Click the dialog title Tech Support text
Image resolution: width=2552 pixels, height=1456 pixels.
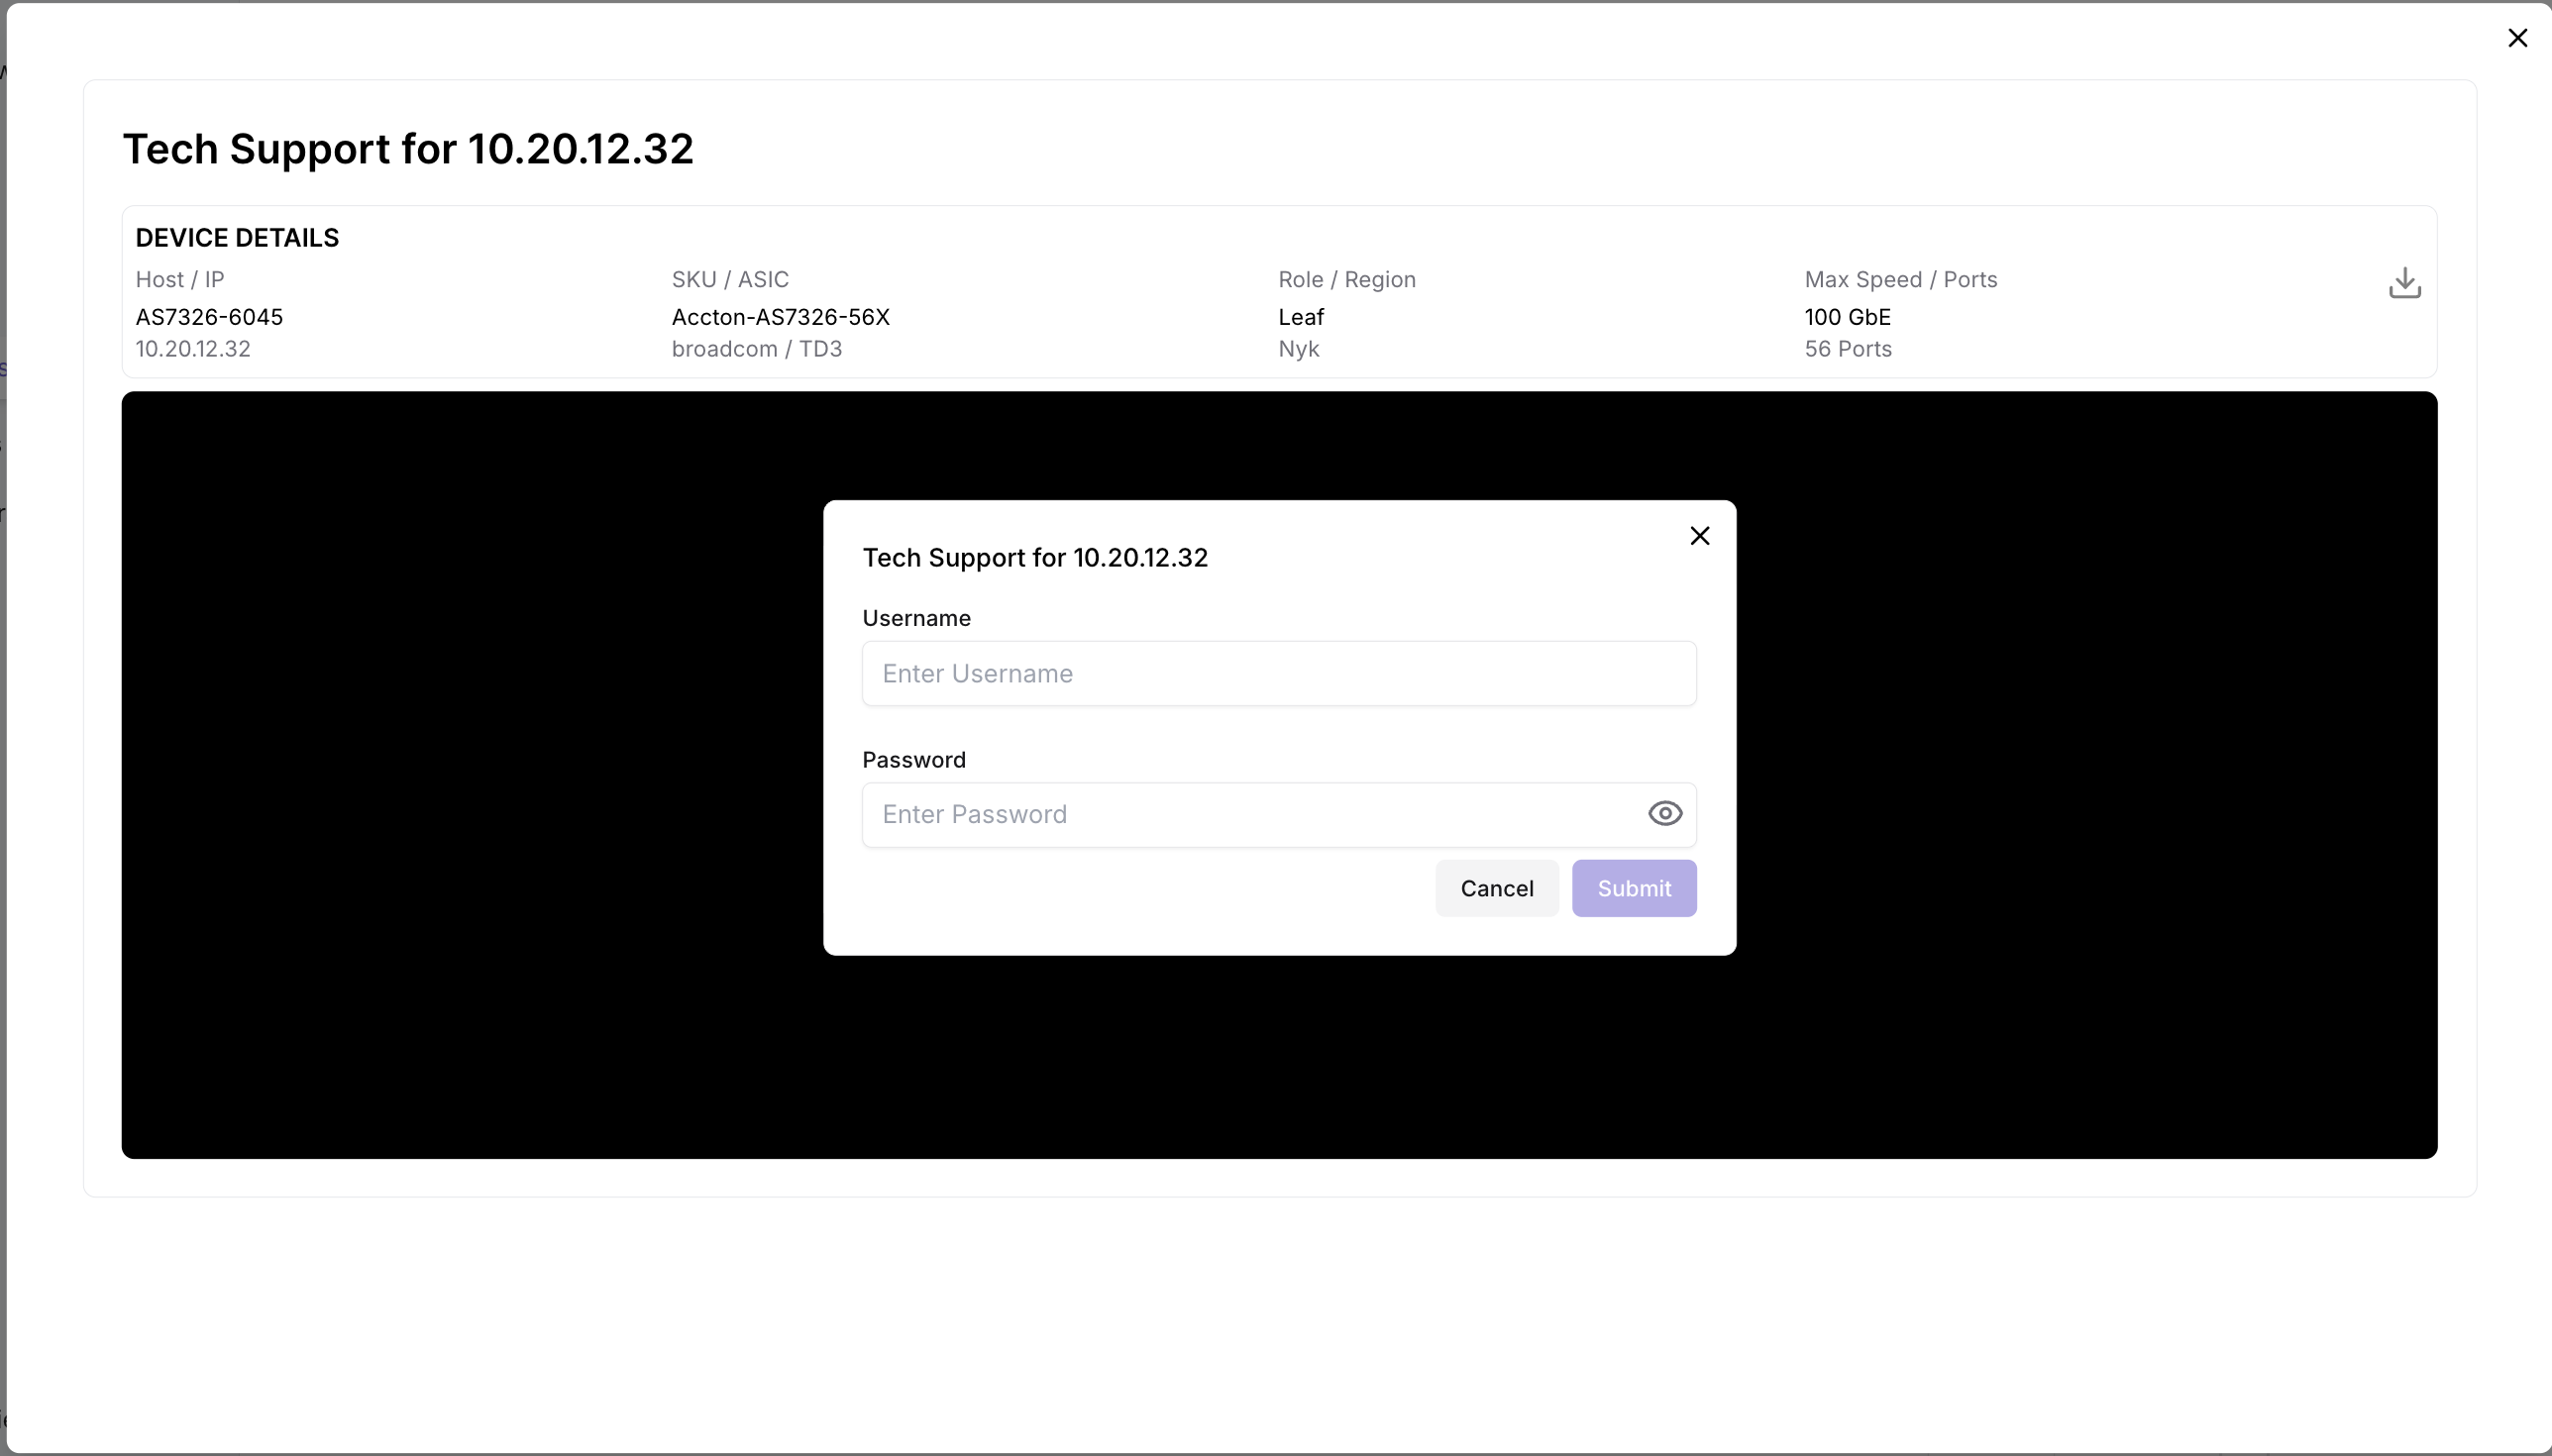pyautogui.click(x=1035, y=558)
